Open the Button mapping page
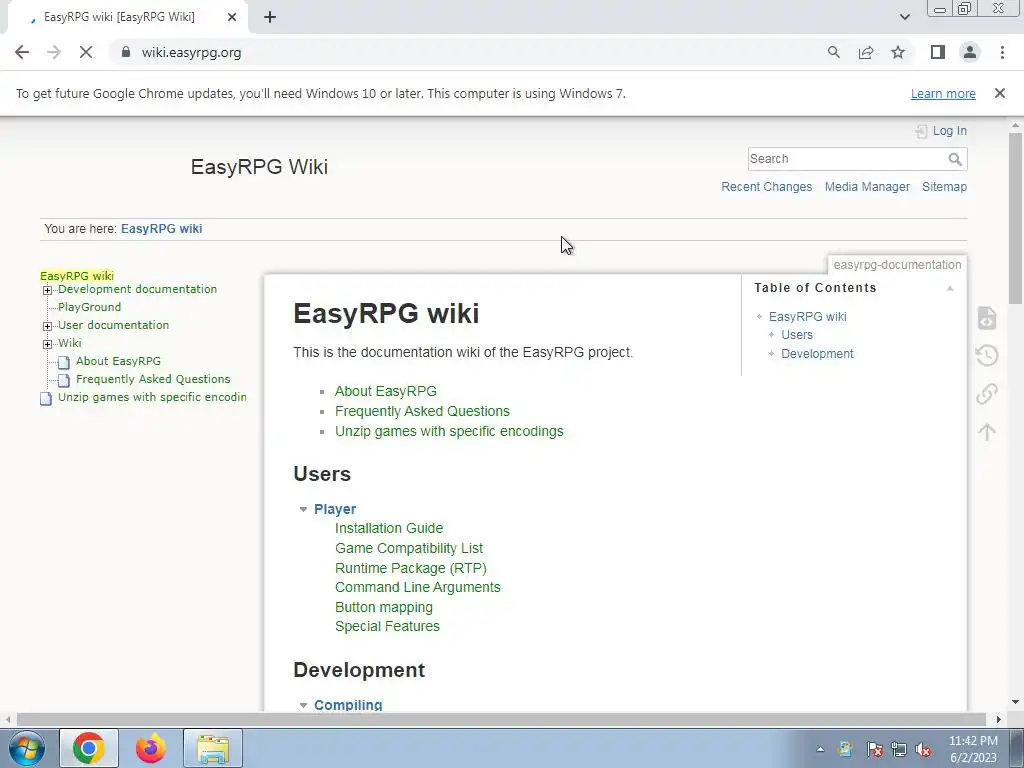1024x768 pixels. (383, 607)
